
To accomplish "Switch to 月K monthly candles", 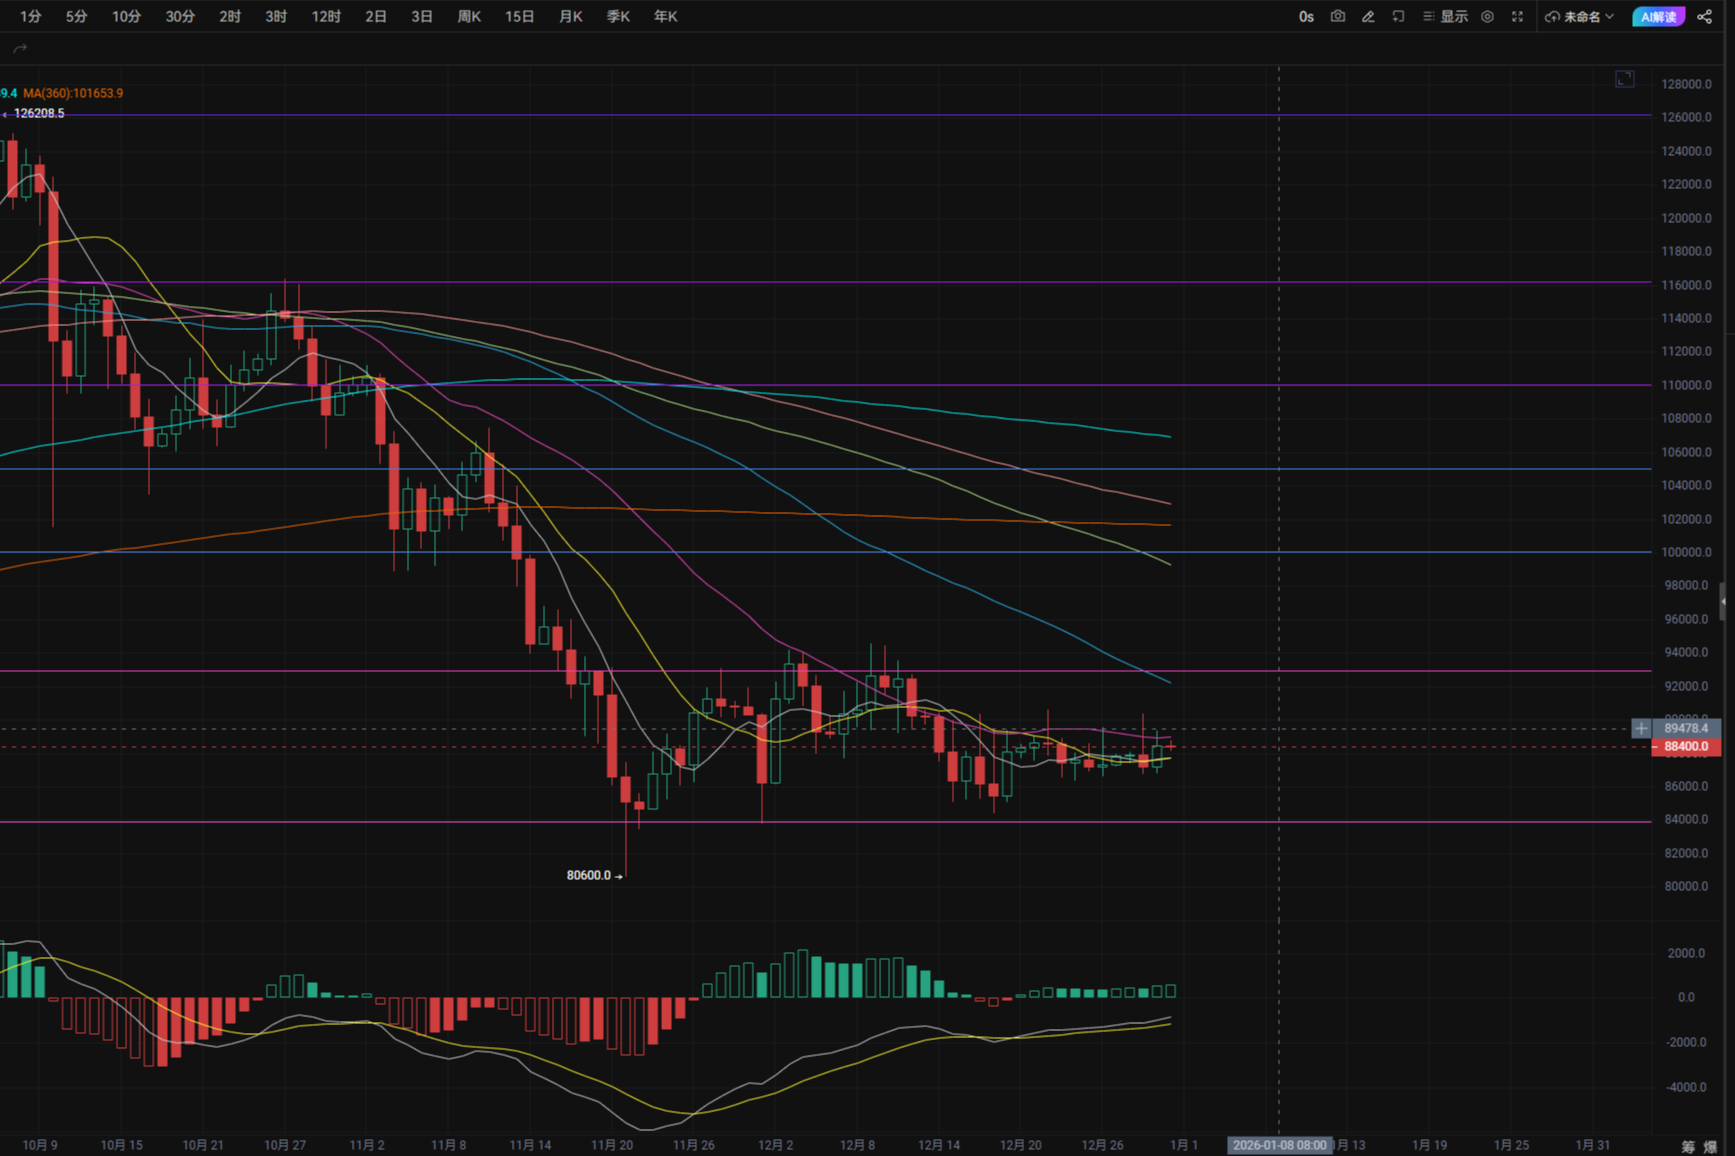I will [x=570, y=17].
